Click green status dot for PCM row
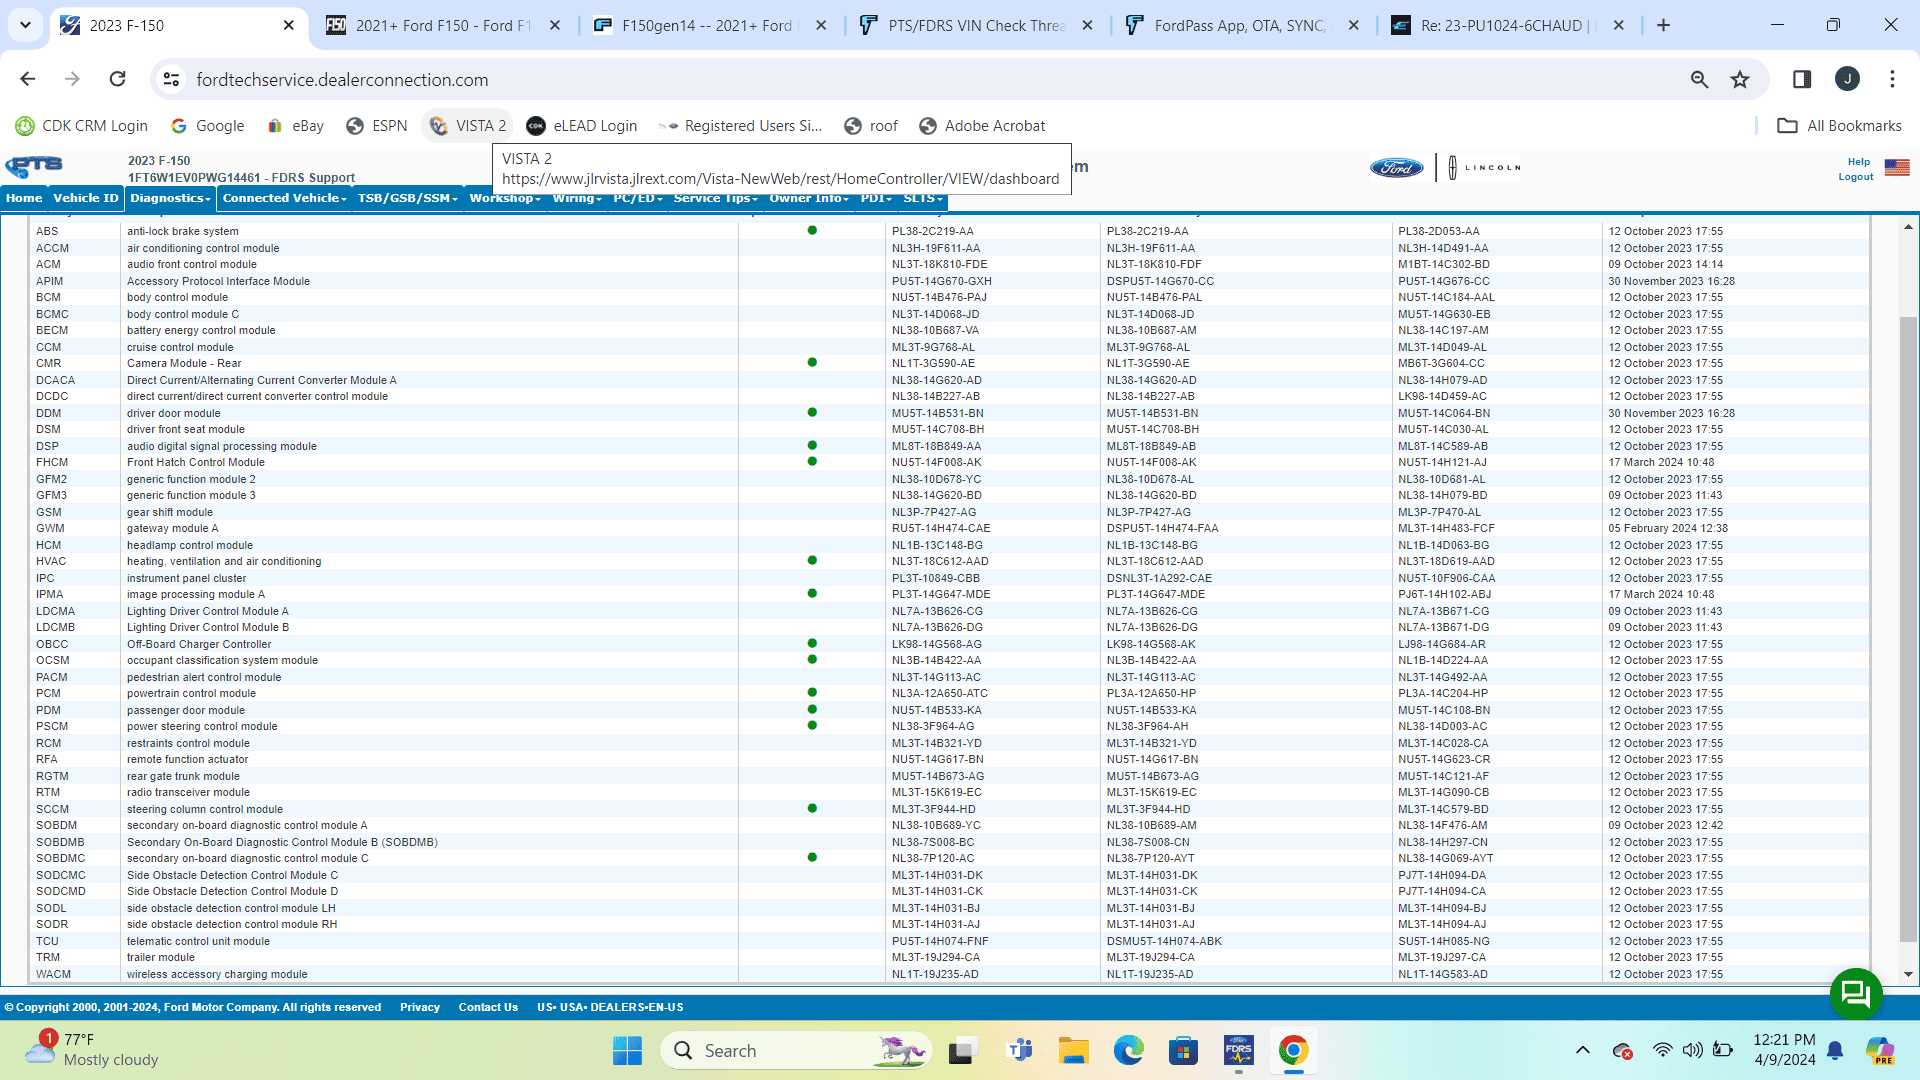1920x1080 pixels. point(812,693)
